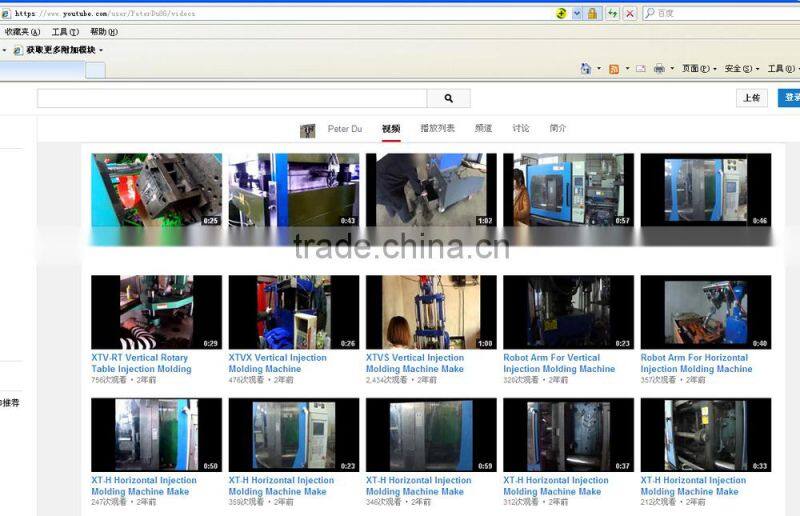
Task: Open the 安全 (Safety) dropdown menu
Action: [x=740, y=69]
